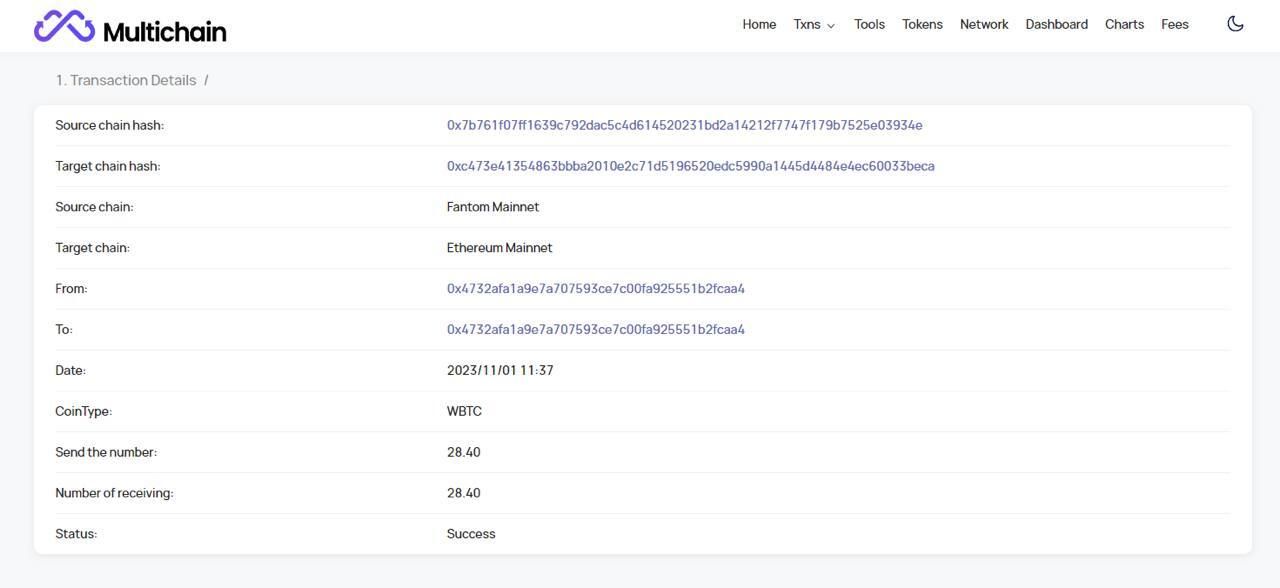Open the Home menu item
This screenshot has width=1280, height=588.
click(x=759, y=24)
